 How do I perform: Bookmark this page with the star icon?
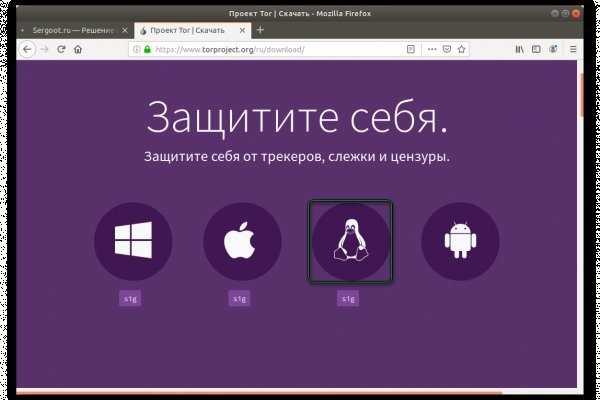tap(462, 48)
